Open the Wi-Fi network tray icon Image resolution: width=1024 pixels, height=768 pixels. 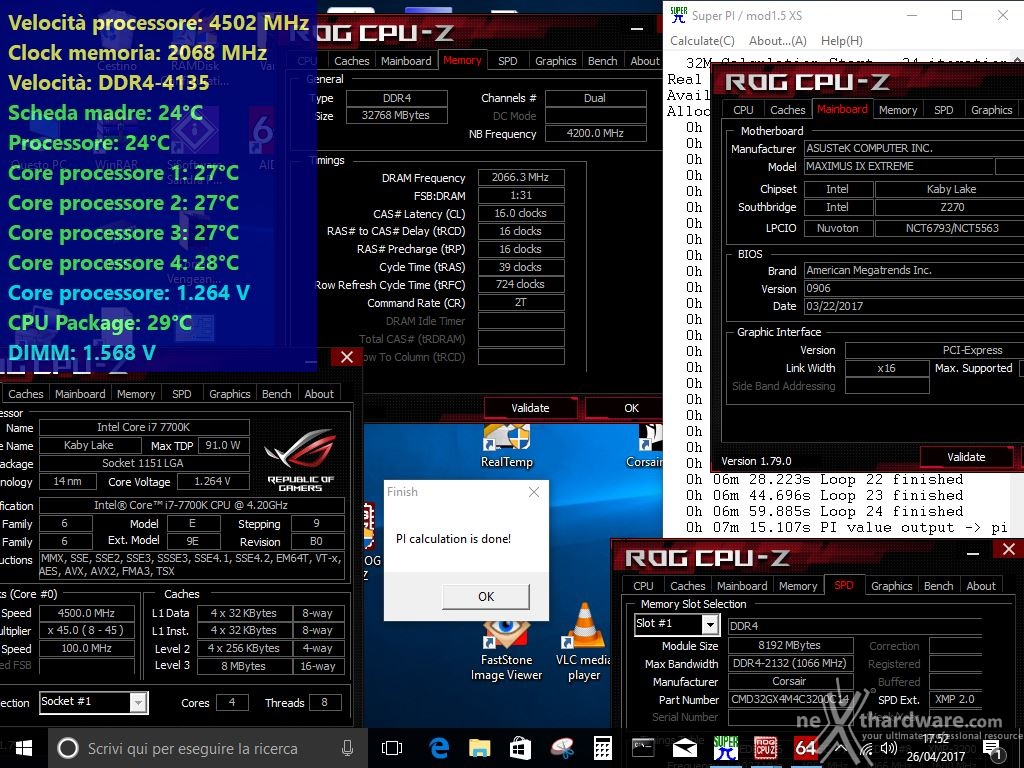pos(867,750)
